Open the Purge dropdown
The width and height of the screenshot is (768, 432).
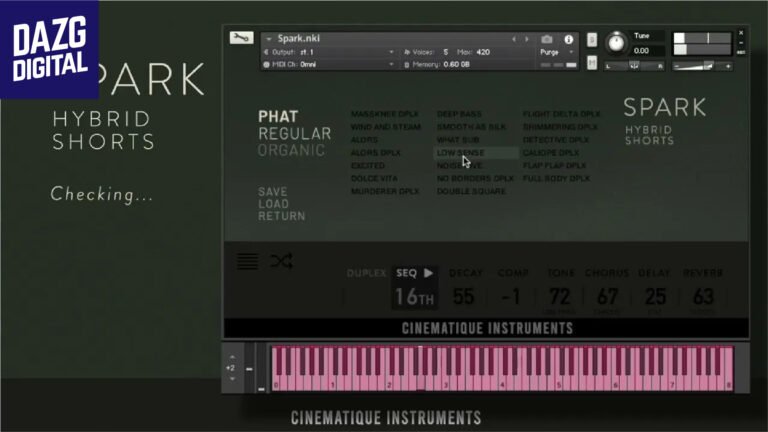tap(556, 51)
